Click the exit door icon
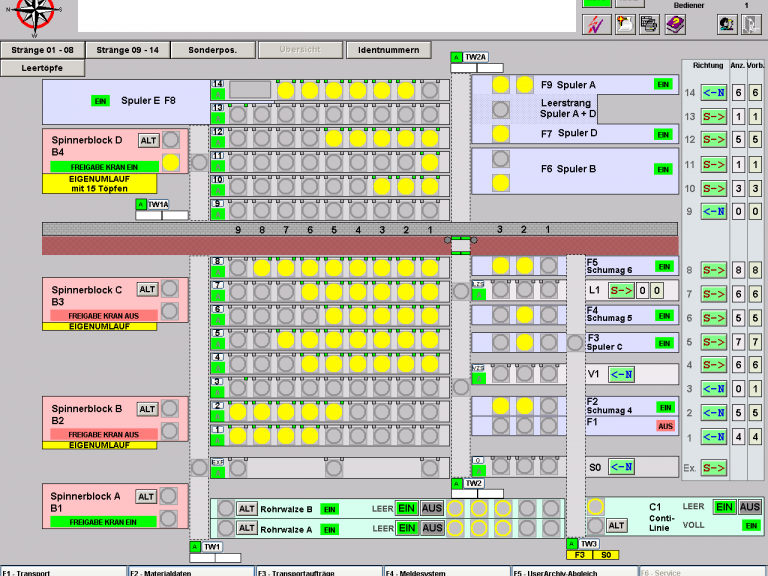This screenshot has width=768, height=576. pyautogui.click(x=751, y=24)
